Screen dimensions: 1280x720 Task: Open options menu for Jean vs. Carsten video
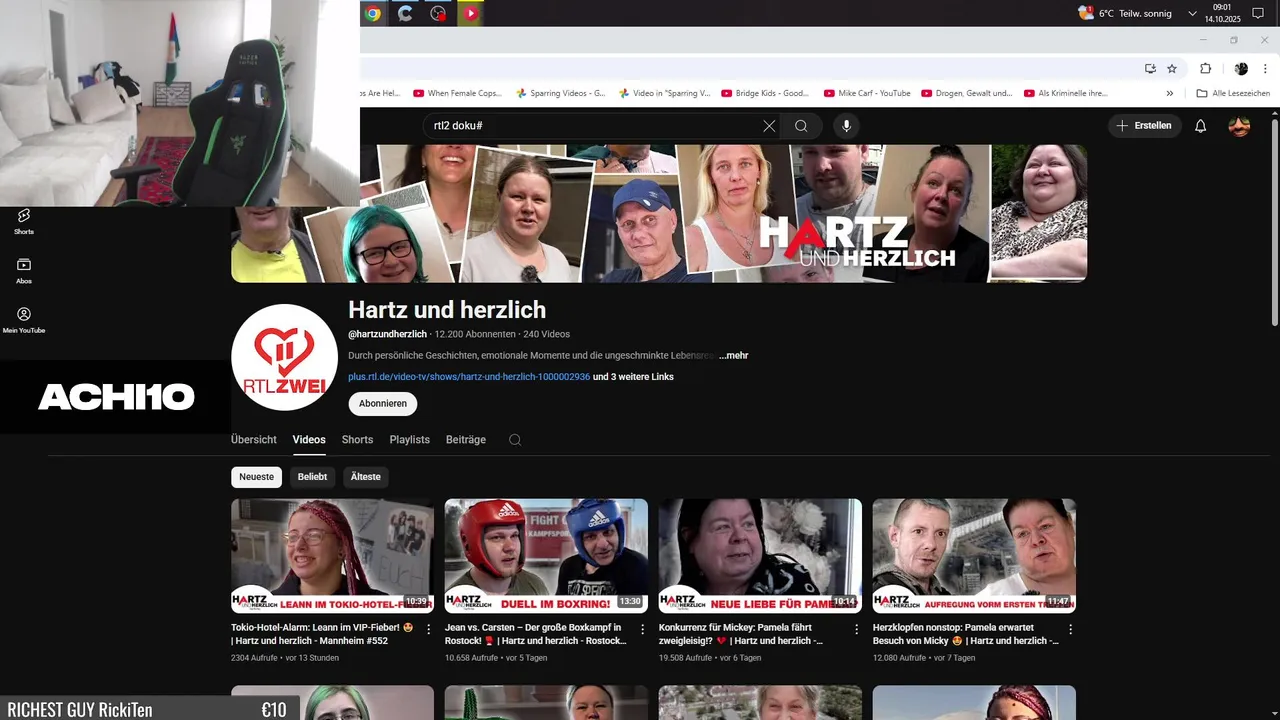643,629
